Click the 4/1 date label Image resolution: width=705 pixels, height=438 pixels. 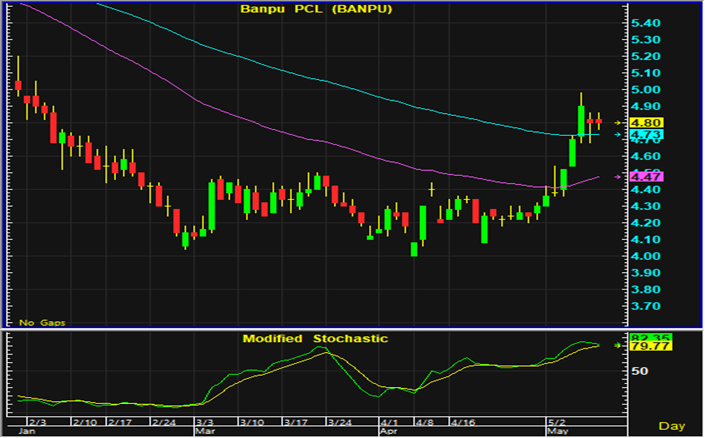389,422
